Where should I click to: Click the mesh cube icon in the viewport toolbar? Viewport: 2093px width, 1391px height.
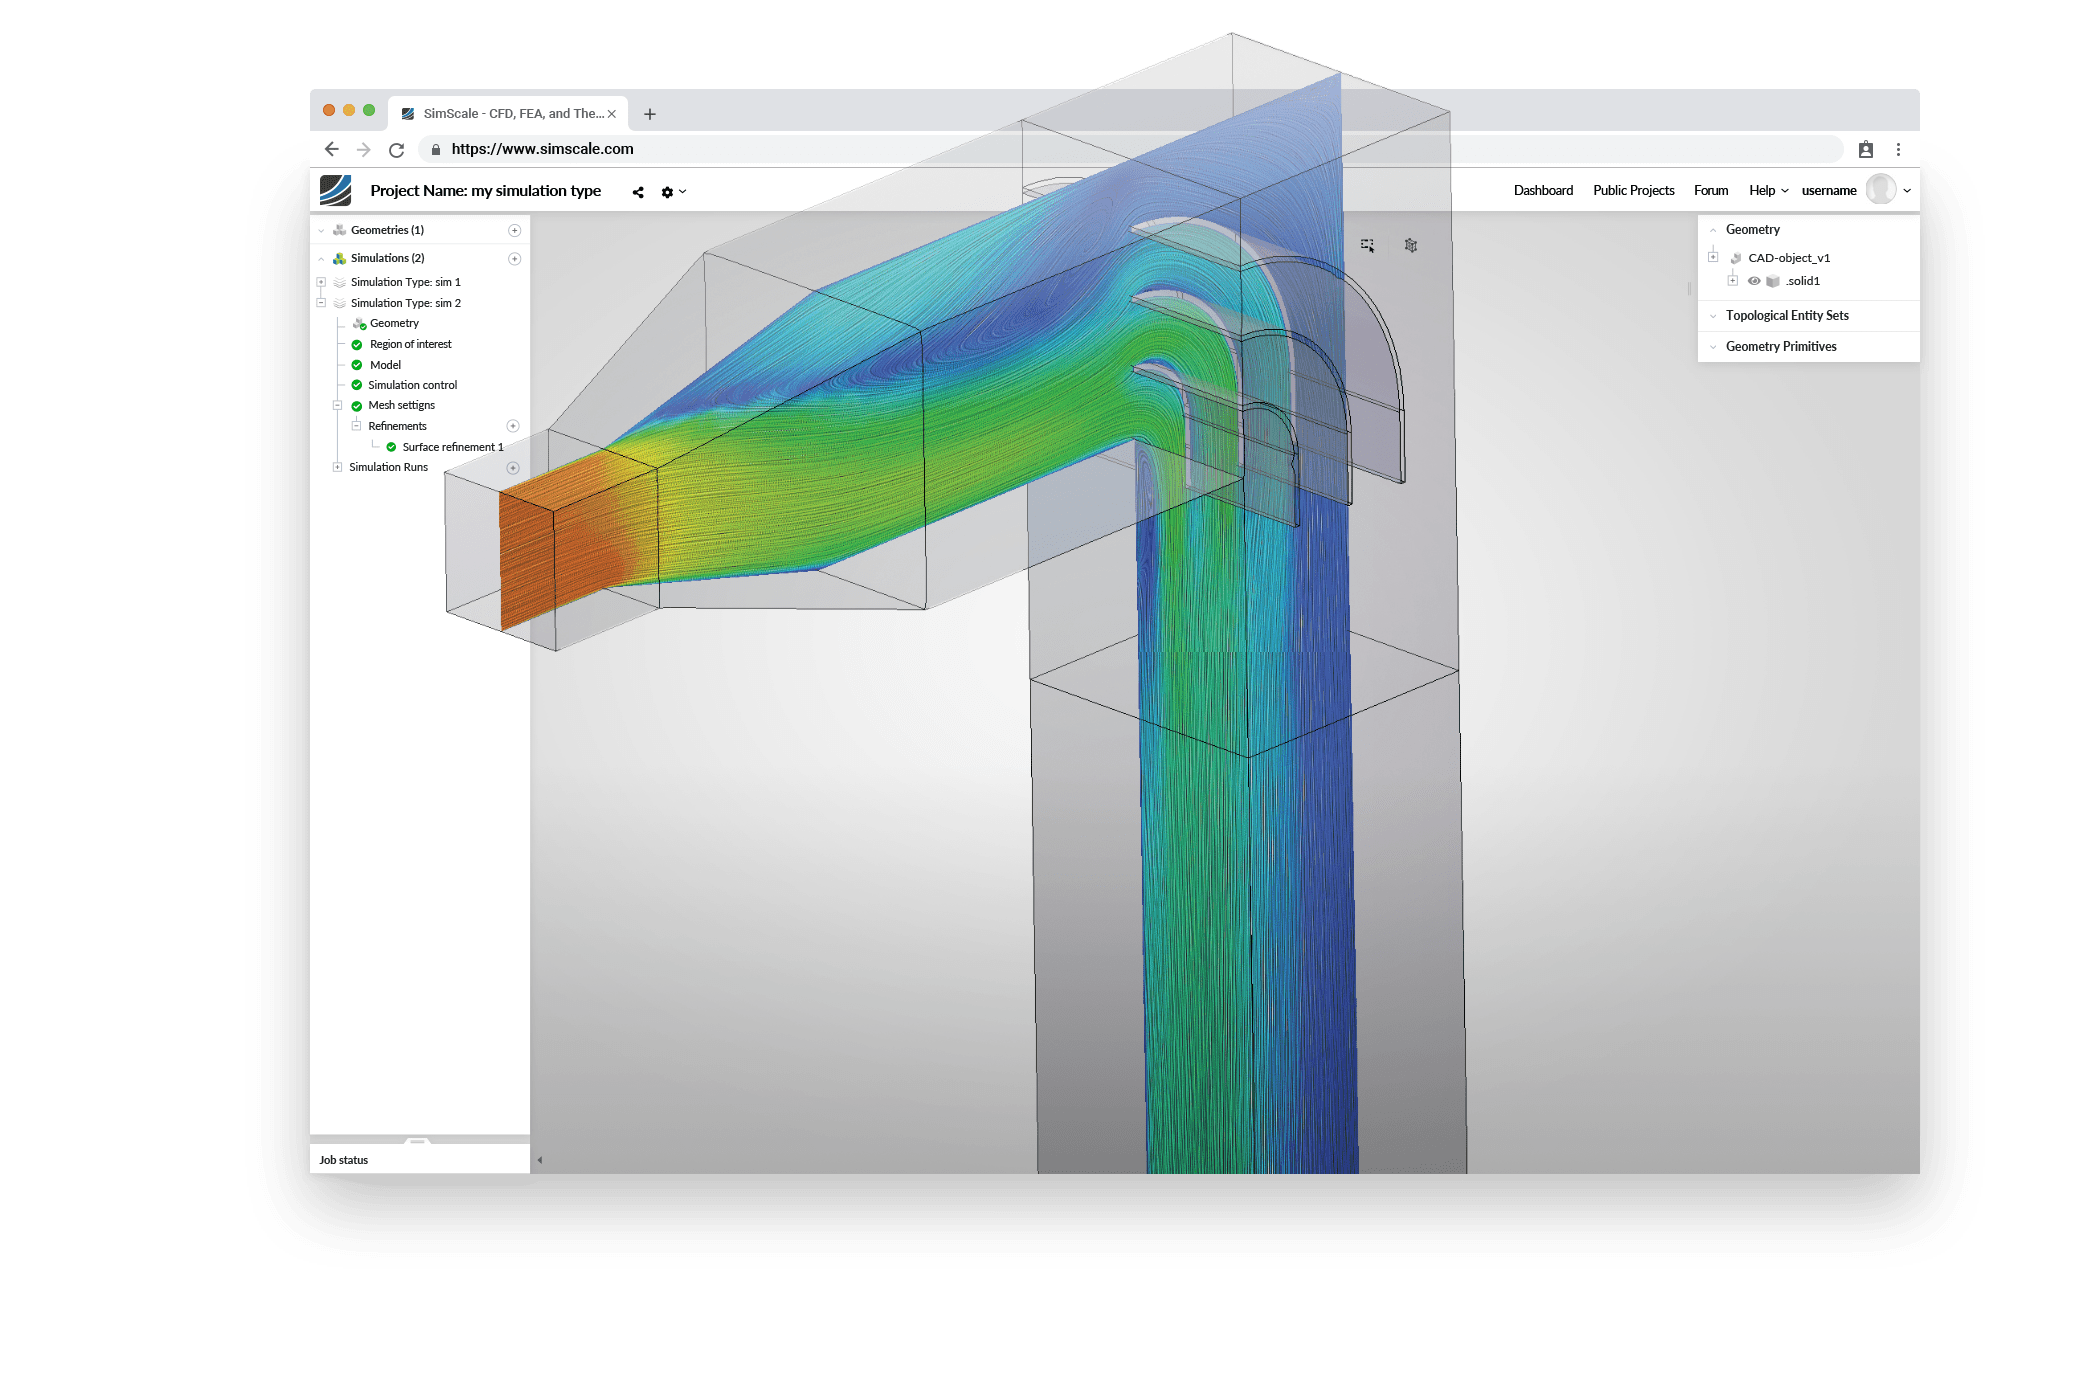pyautogui.click(x=1410, y=246)
